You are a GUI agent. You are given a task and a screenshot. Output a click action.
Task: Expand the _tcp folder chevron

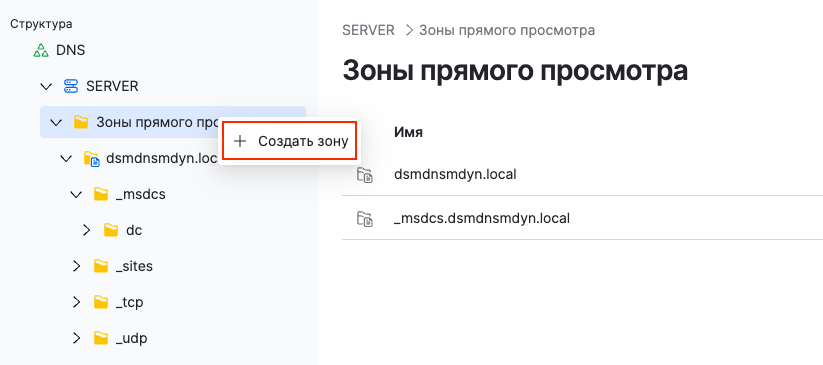[x=77, y=302]
